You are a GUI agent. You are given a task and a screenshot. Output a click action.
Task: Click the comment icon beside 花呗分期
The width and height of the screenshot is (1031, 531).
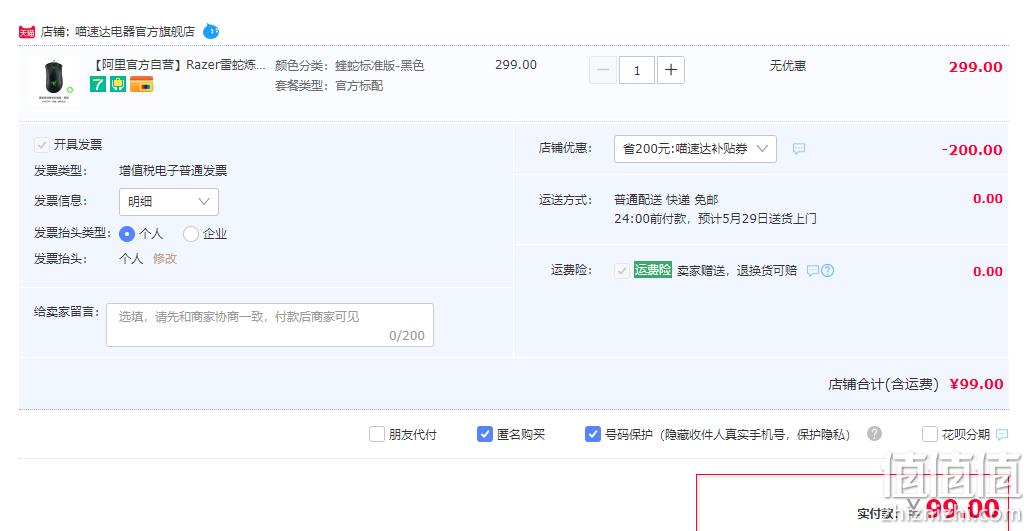(x=1002, y=434)
